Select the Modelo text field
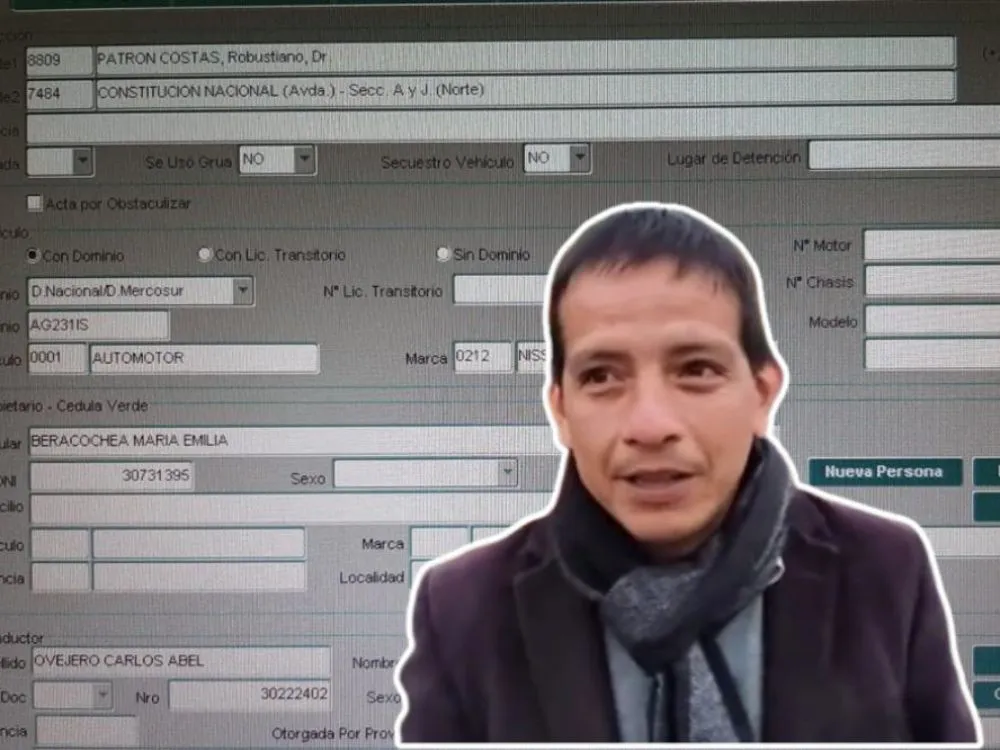Viewport: 1000px width, 750px height. 930,320
